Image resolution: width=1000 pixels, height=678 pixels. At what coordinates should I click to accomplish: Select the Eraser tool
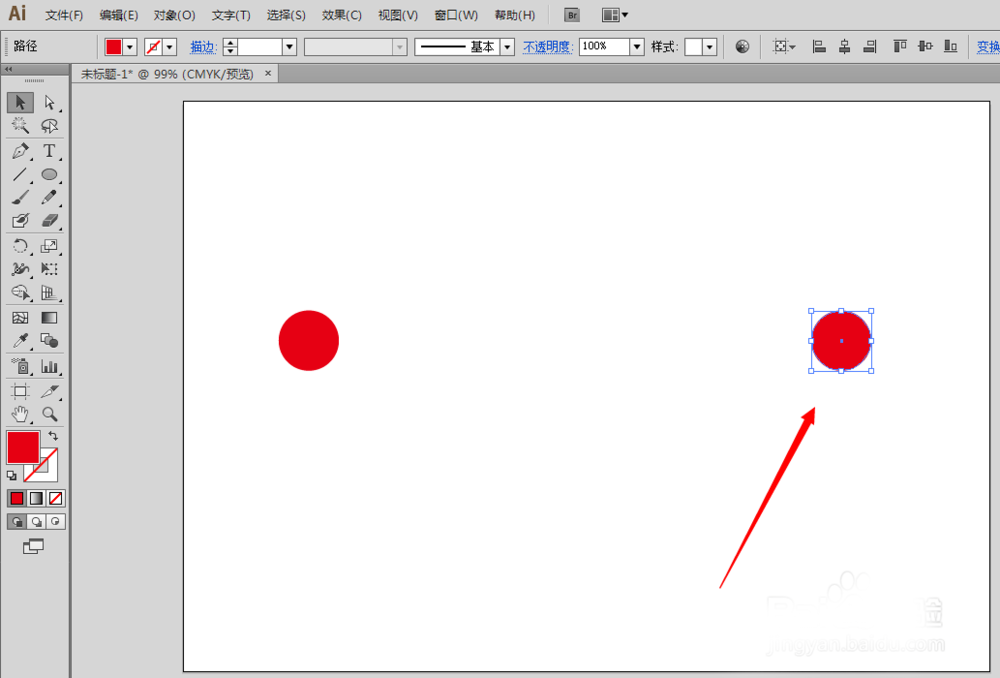(x=49, y=221)
